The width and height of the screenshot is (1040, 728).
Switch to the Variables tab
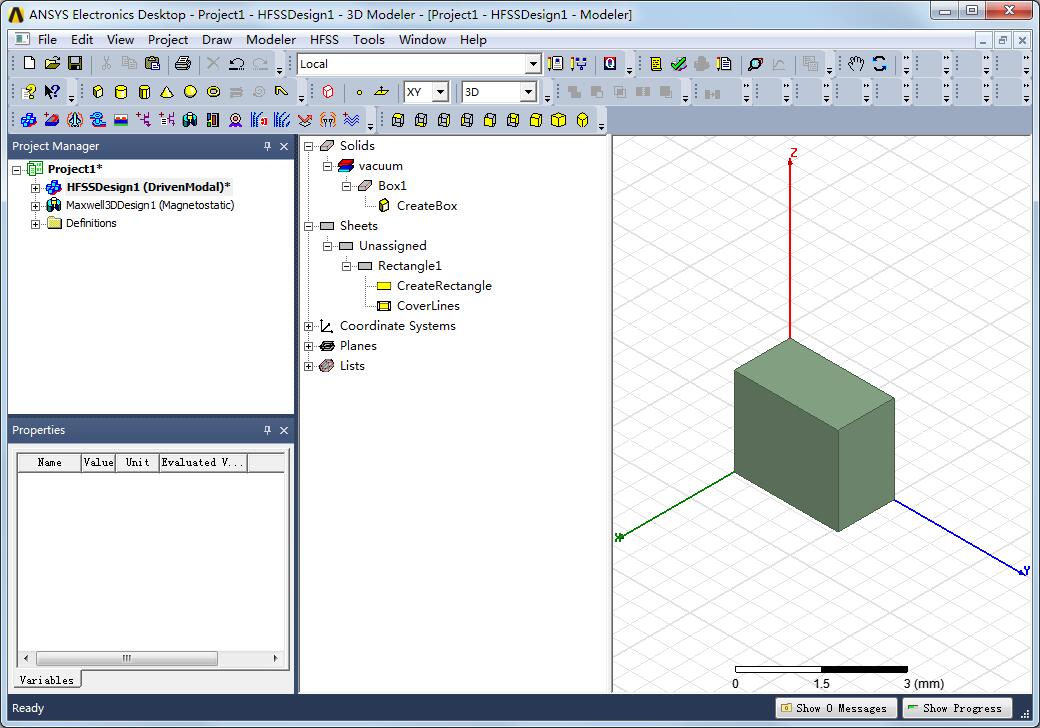coord(46,680)
